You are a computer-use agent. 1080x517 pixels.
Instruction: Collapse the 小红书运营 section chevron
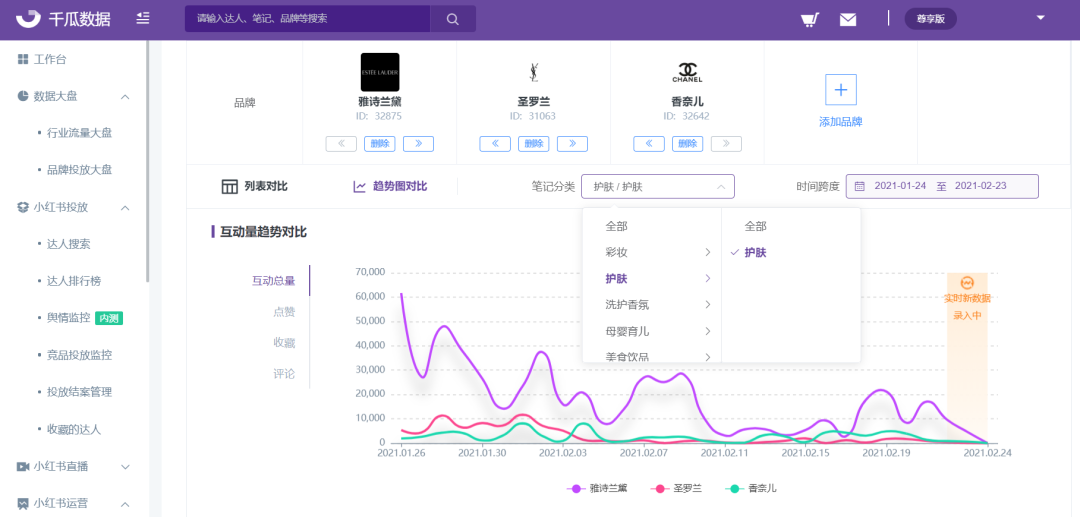click(x=125, y=504)
